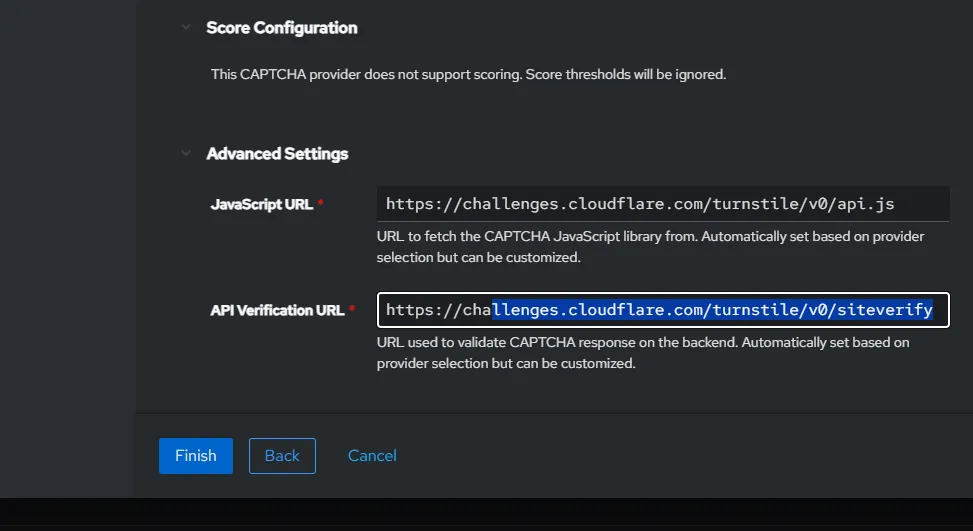Collapse the Advanced Settings section chevron
This screenshot has width=973, height=531.
point(185,154)
